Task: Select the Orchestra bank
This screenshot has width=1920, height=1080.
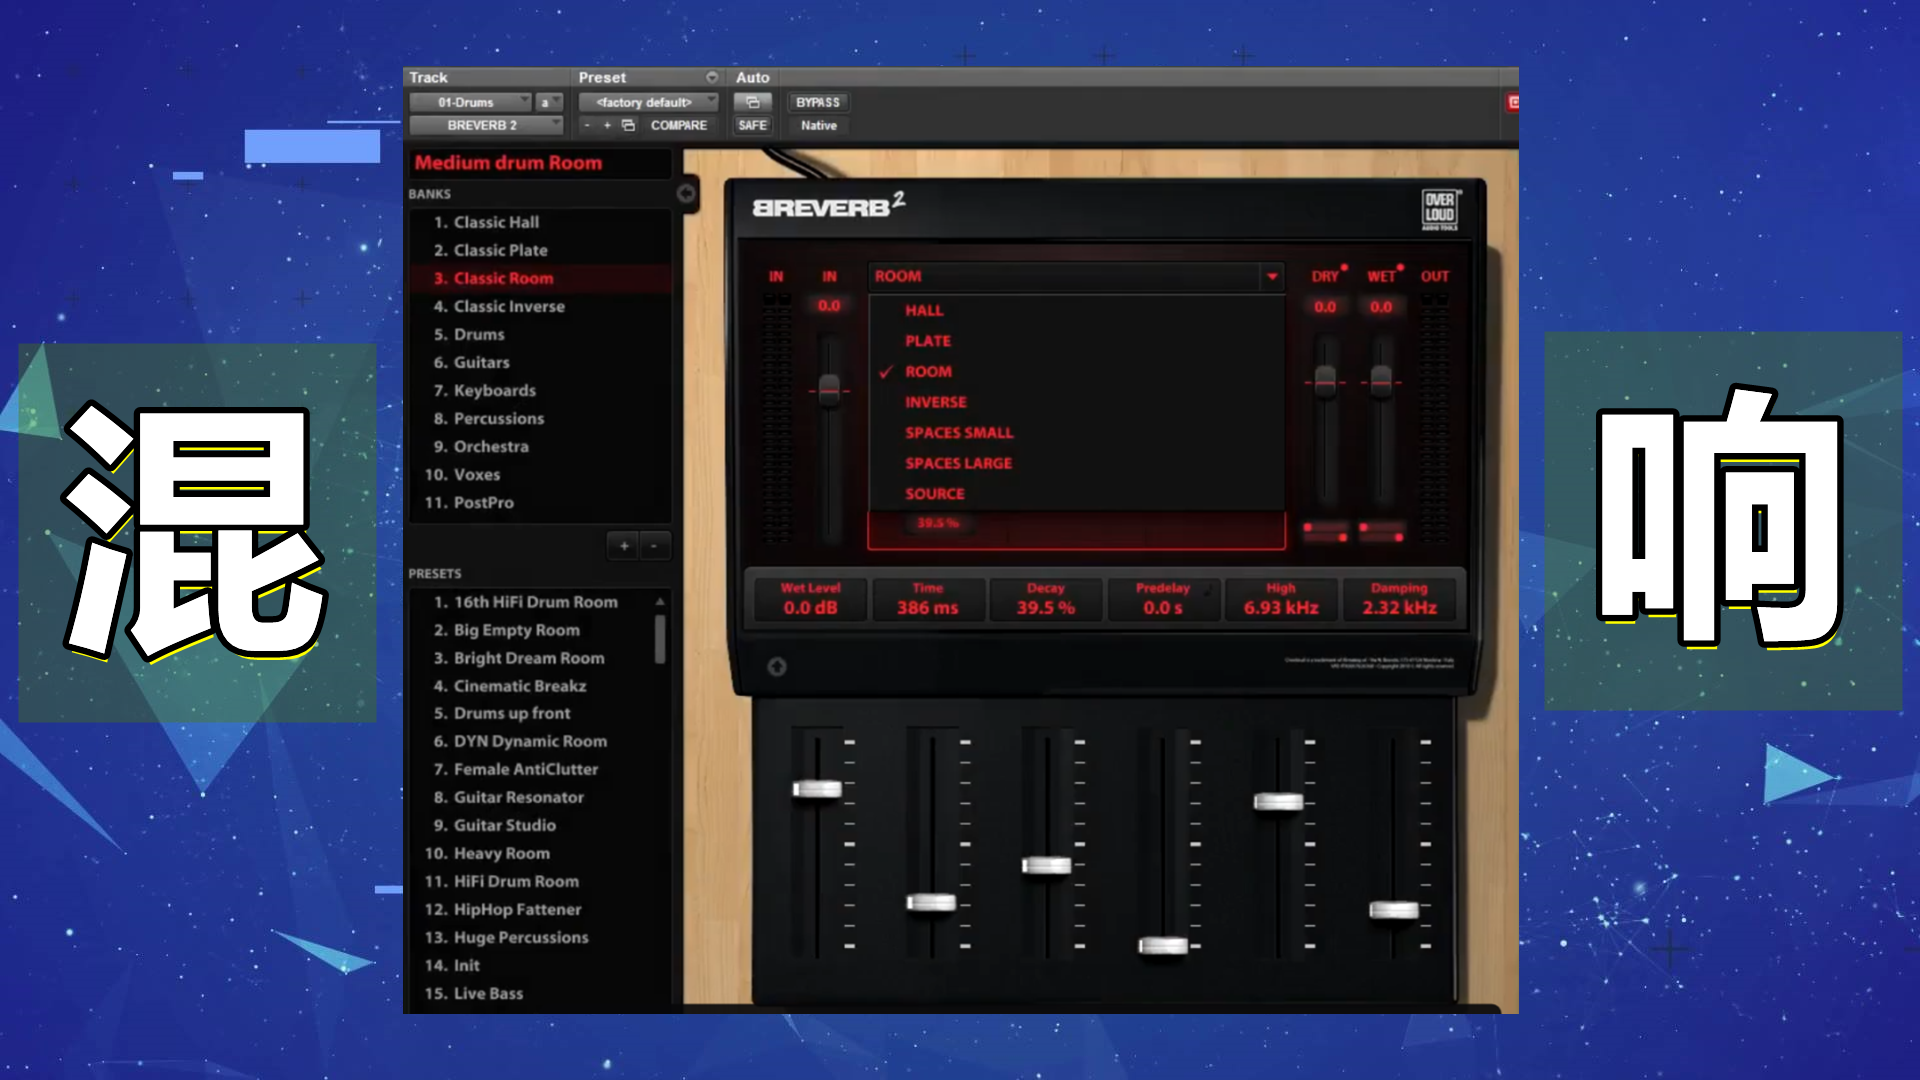Action: 540,446
